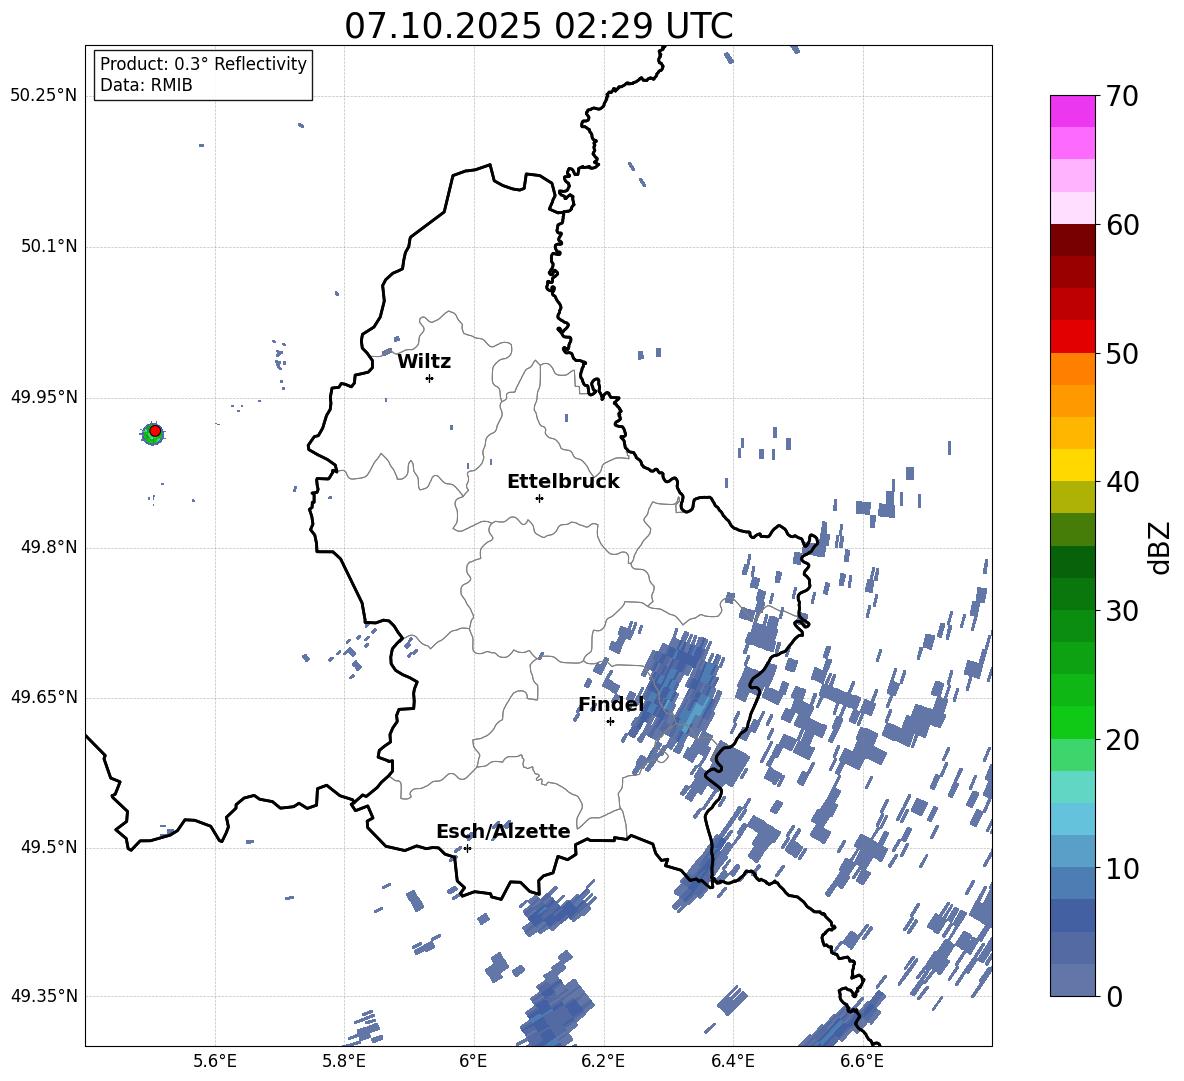This screenshot has width=1184, height=1081.
Task: Click the Product: 0.3° Reflectivity text
Action: point(203,64)
